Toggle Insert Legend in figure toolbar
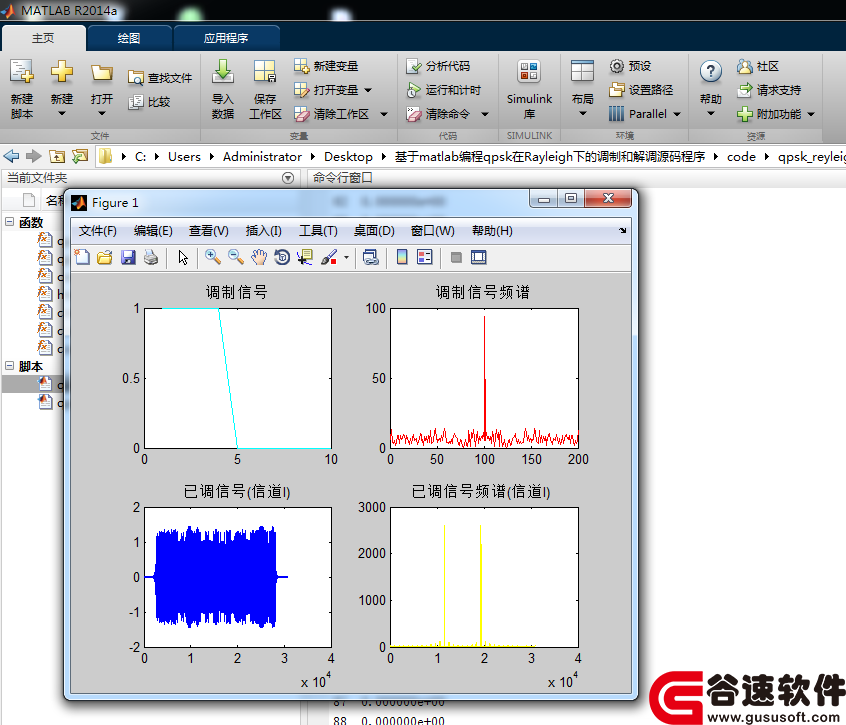The image size is (846, 725). point(425,257)
